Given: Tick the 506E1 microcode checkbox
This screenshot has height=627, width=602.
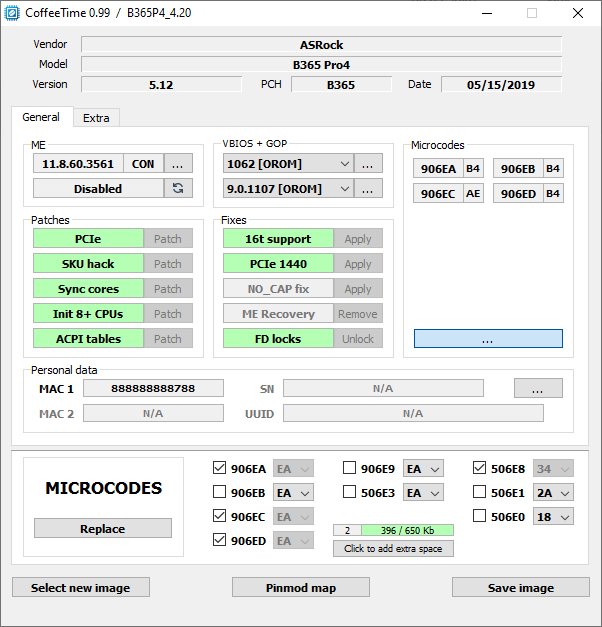Looking at the screenshot, I should pos(479,492).
